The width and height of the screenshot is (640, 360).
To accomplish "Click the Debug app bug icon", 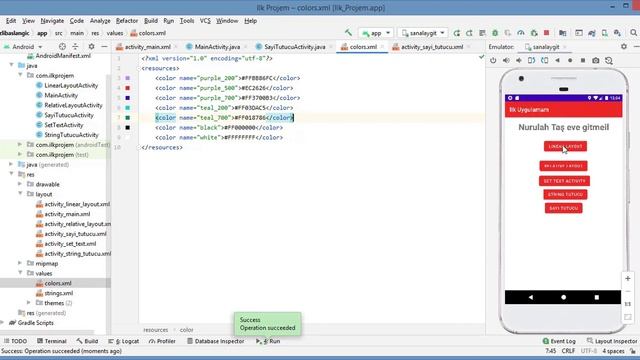I will pos(495,33).
